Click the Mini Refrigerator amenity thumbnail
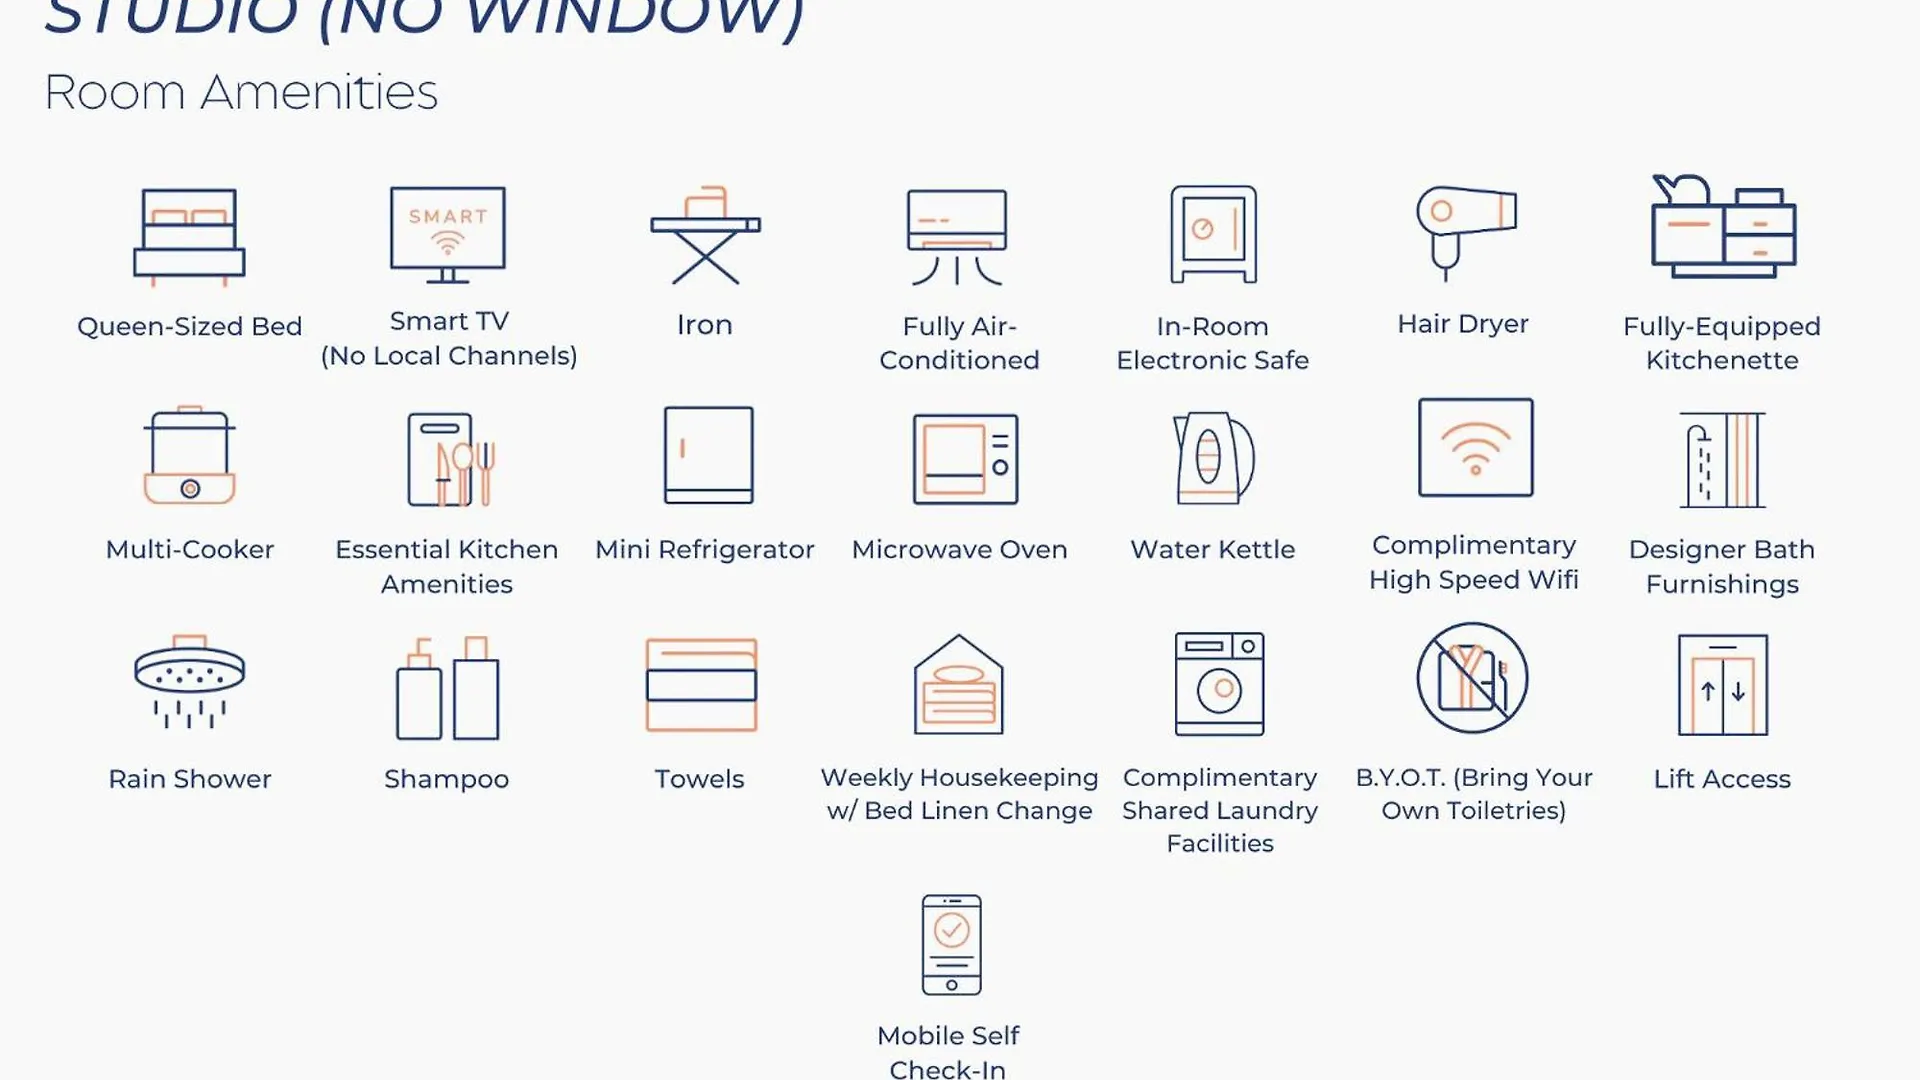Viewport: 1920px width, 1080px height. point(705,455)
